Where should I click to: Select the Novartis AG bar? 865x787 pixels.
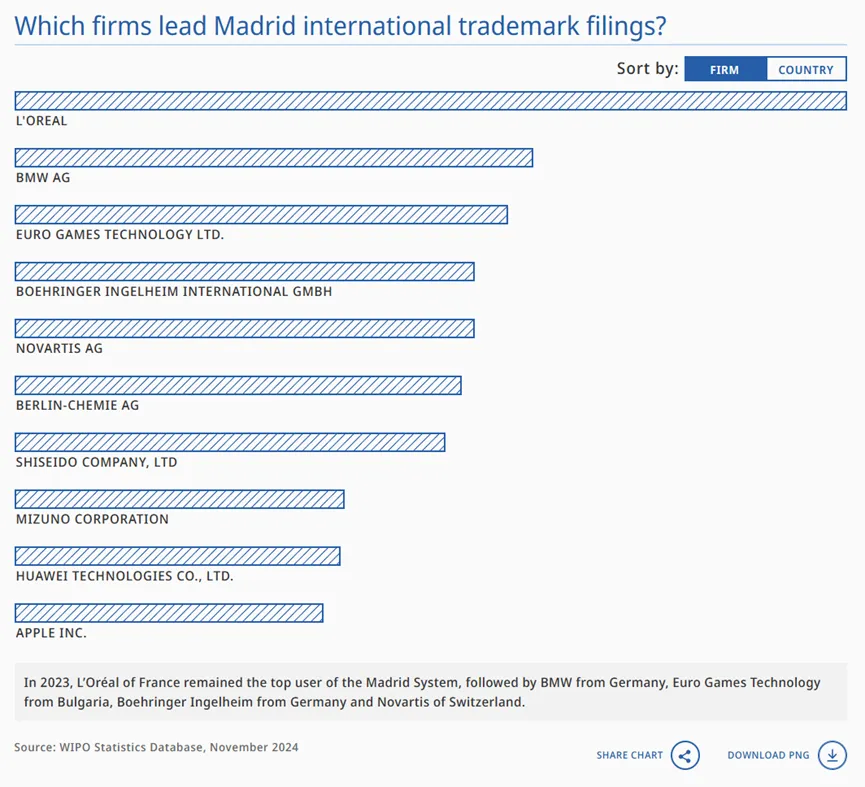[245, 328]
